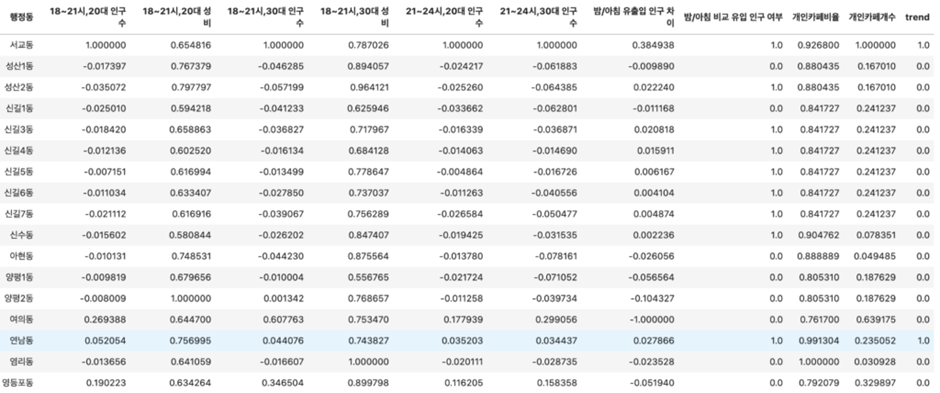Click the -1.000000 cell in 여의동 row
The width and height of the screenshot is (940, 393).
(653, 319)
